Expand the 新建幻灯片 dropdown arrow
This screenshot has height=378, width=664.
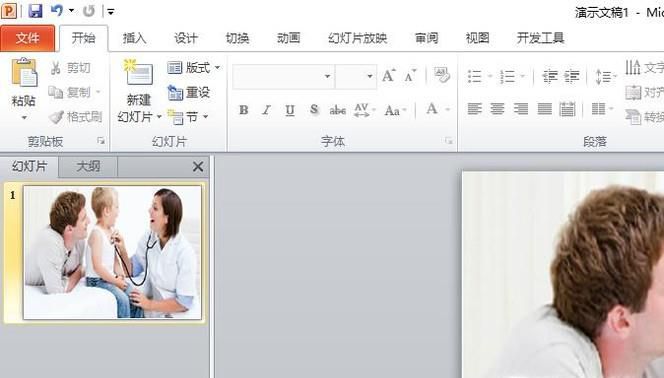click(x=159, y=116)
